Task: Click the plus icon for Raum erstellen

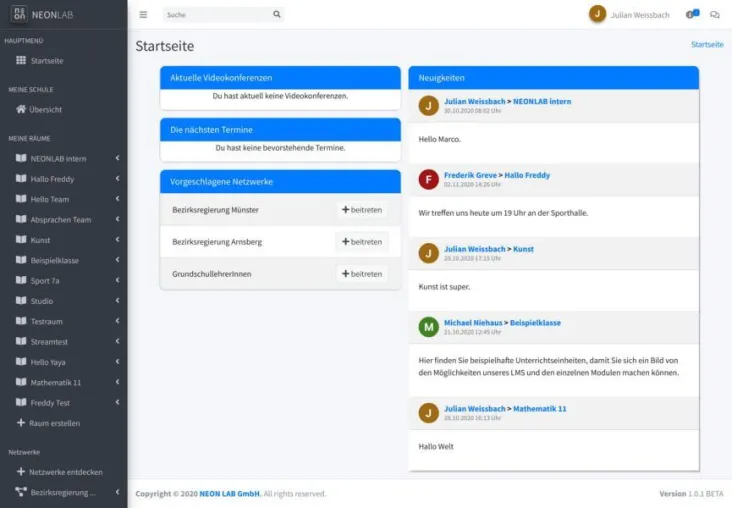Action: click(x=21, y=423)
